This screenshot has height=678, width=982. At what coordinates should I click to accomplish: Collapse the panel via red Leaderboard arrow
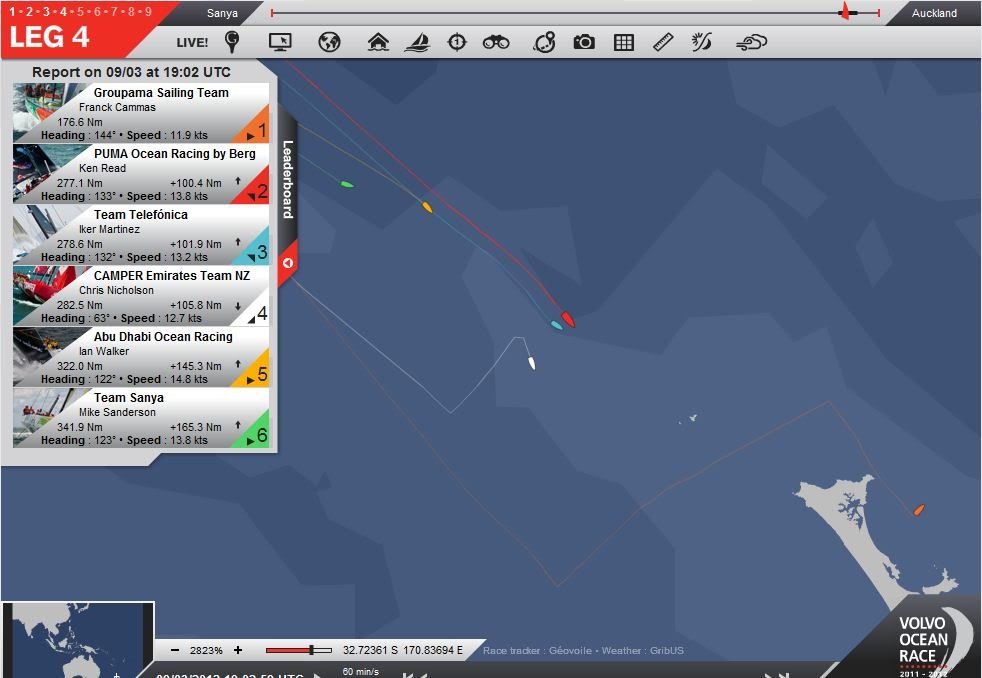pos(287,263)
